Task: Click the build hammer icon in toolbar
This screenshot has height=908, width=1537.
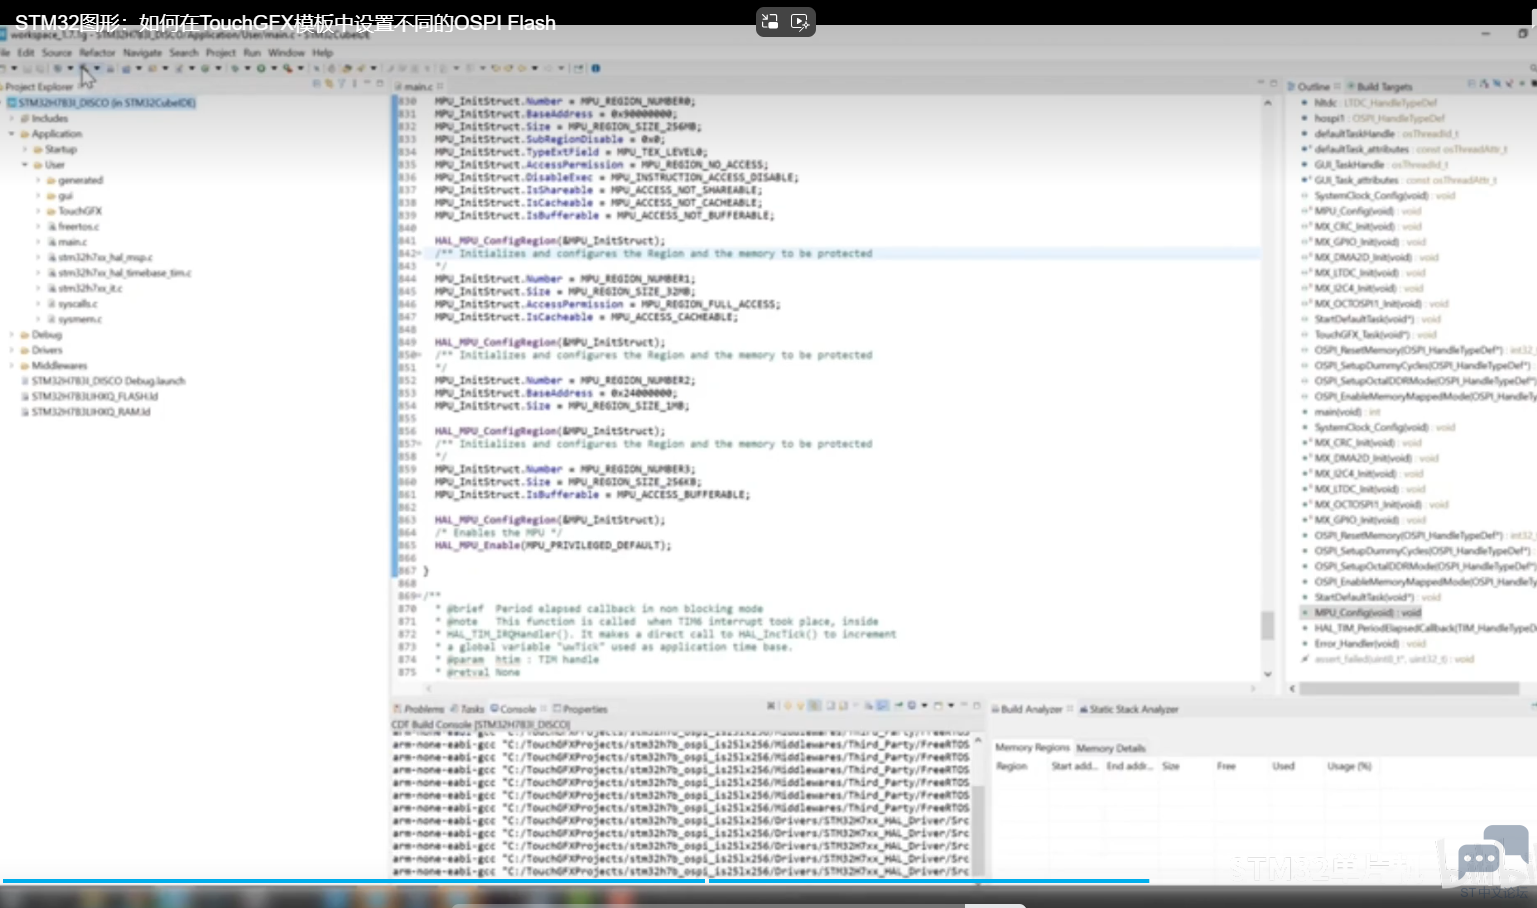Action: click(85, 68)
